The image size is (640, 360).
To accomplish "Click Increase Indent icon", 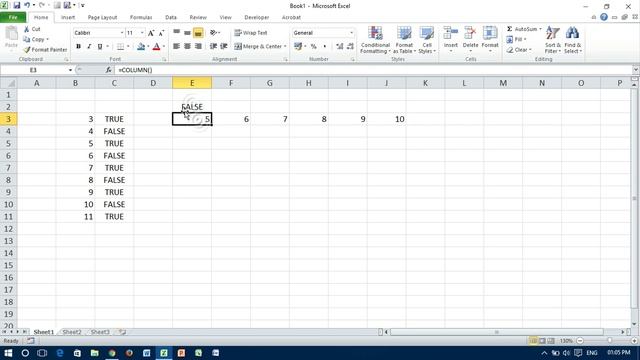I will point(224,47).
